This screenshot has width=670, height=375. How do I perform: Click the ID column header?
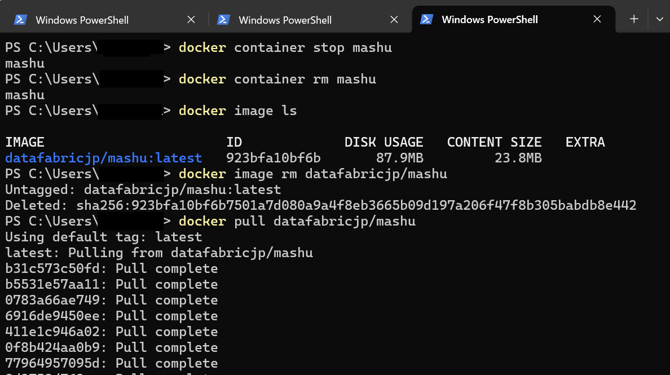click(234, 142)
